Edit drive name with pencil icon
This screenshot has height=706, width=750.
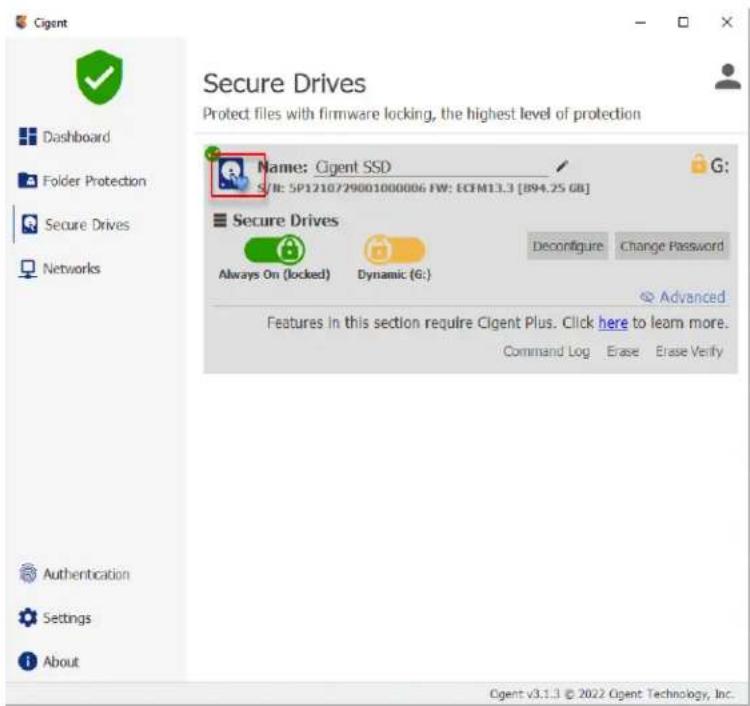tap(562, 166)
